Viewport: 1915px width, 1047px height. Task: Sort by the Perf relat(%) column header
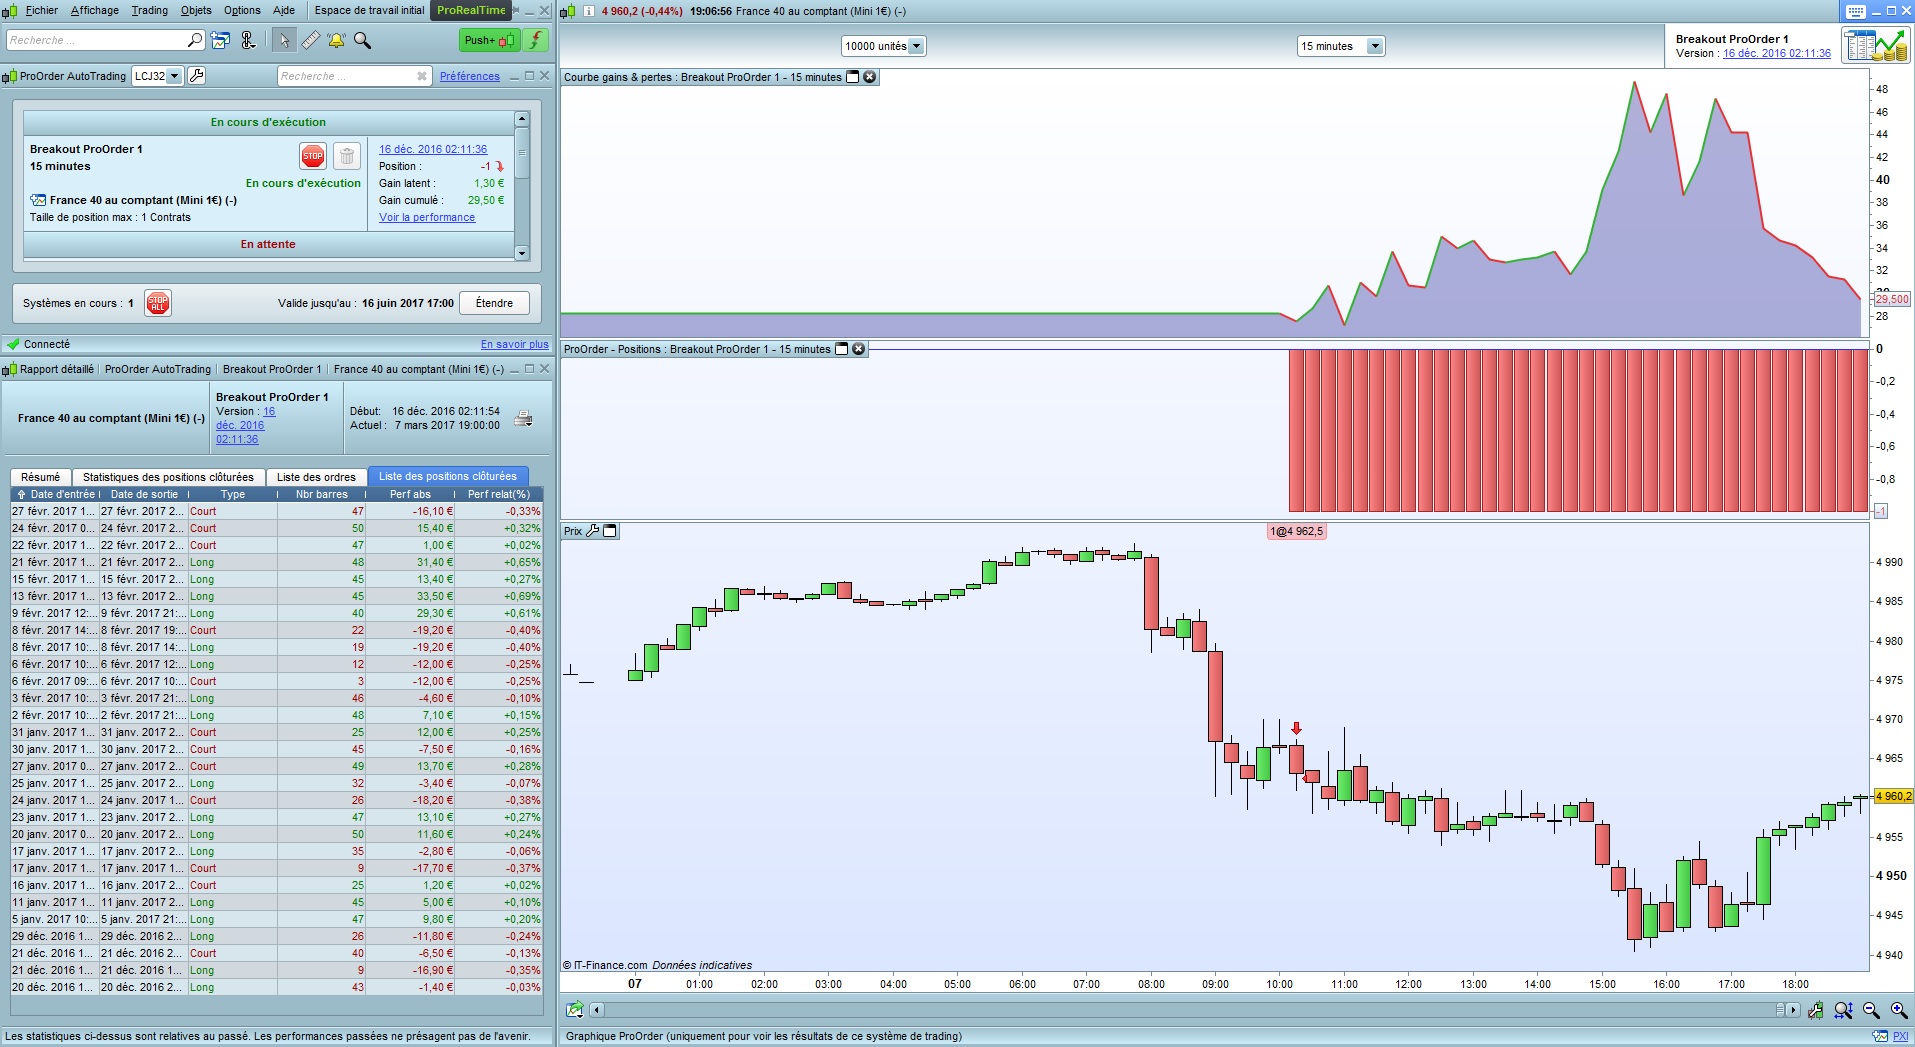coord(499,494)
